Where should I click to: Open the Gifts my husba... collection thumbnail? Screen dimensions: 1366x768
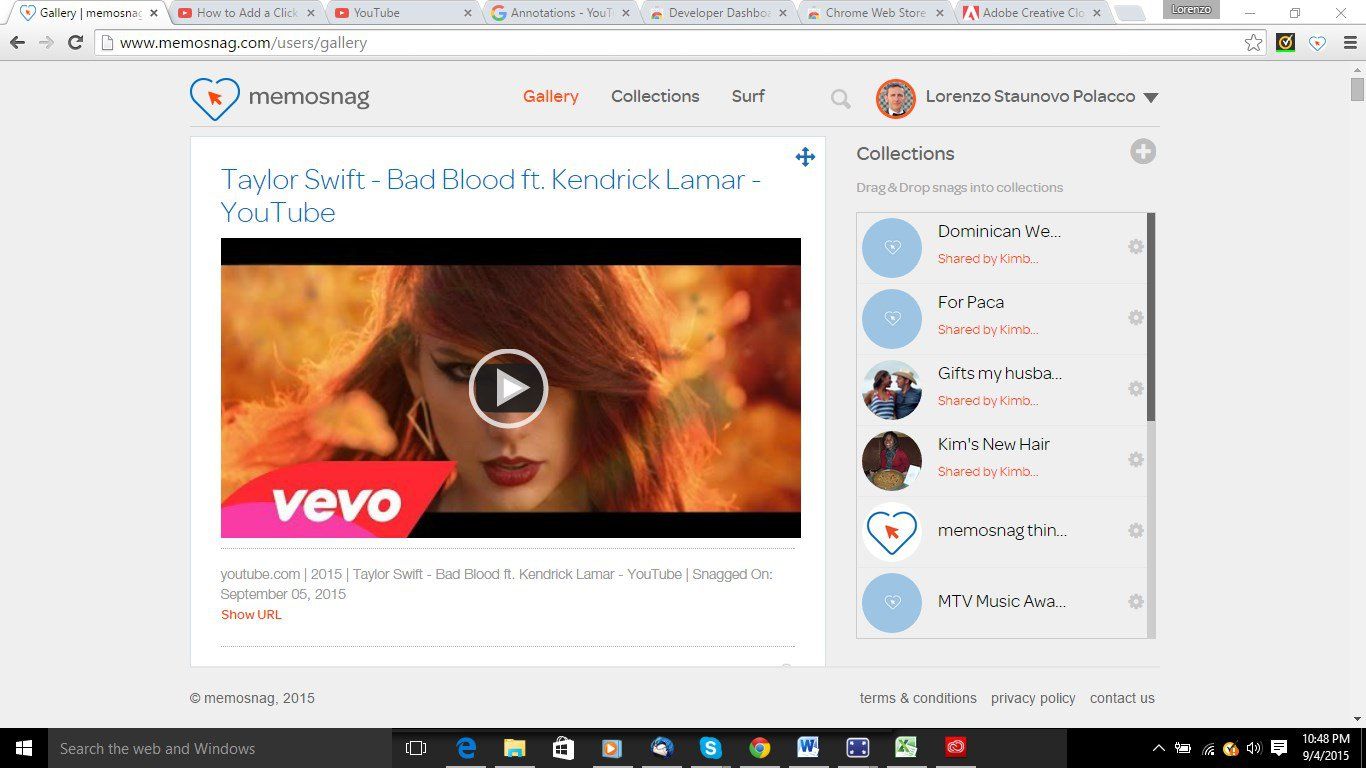(892, 390)
